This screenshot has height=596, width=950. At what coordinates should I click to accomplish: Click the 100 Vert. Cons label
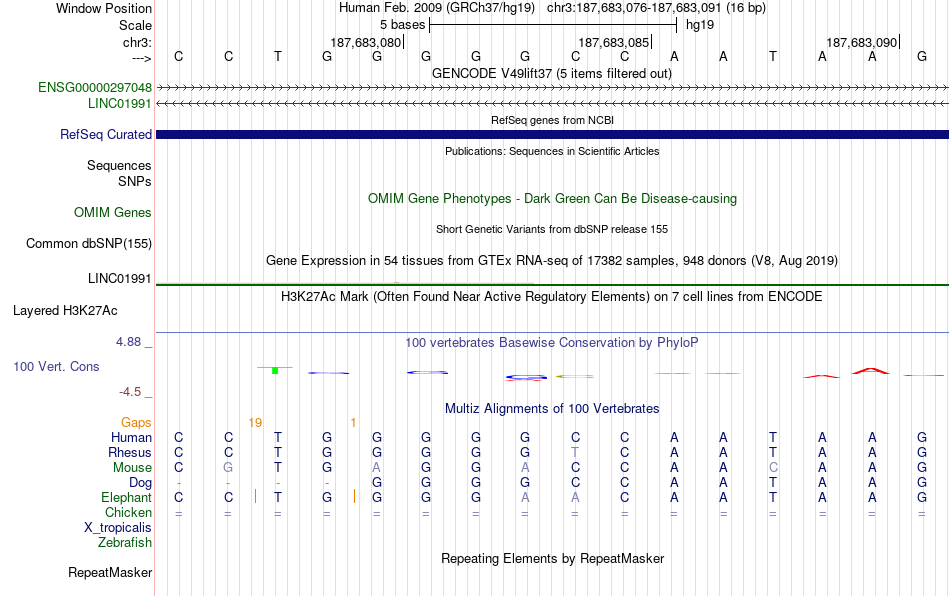pyautogui.click(x=56, y=366)
